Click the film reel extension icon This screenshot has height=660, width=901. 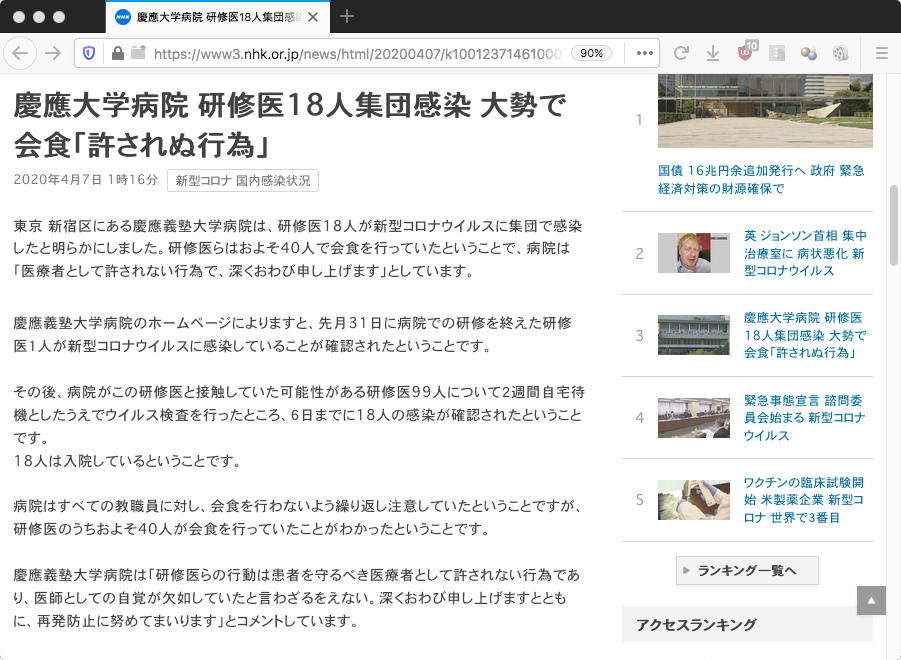pos(840,53)
